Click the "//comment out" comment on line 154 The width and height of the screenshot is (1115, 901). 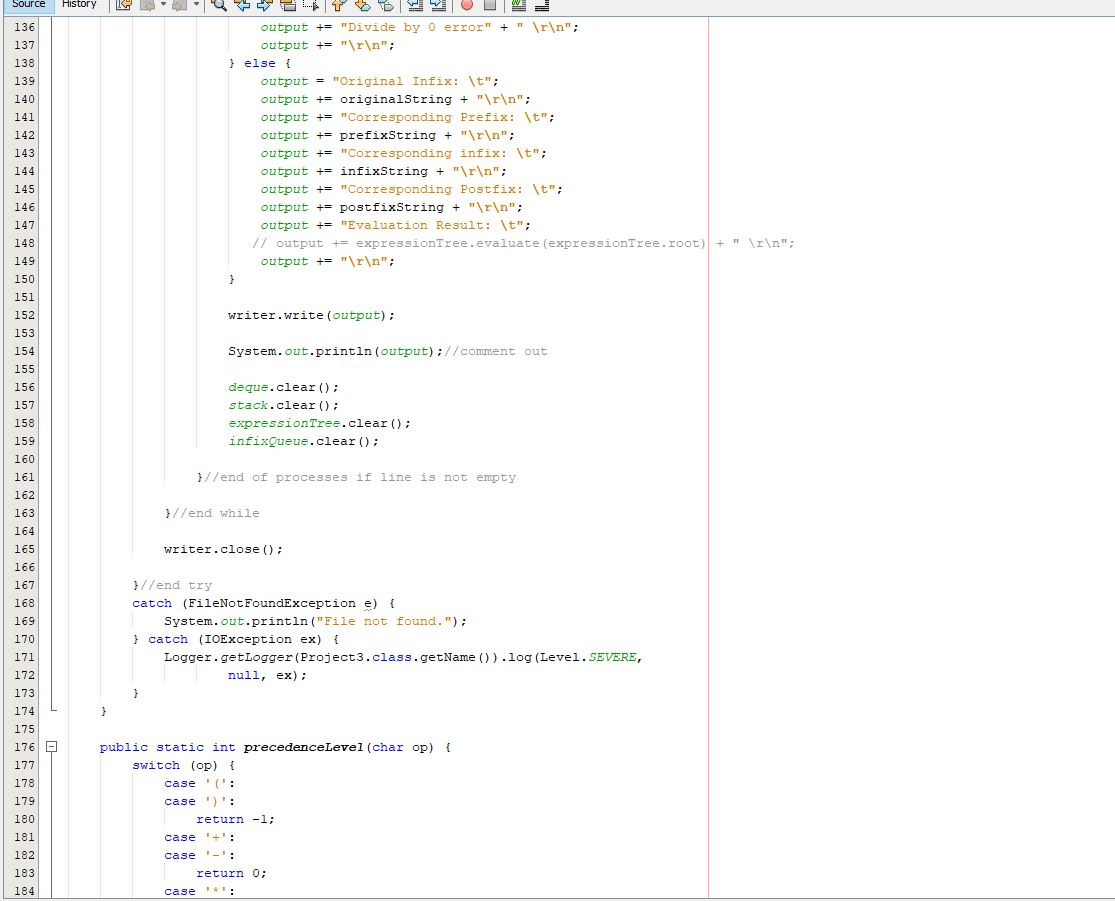[x=496, y=351]
